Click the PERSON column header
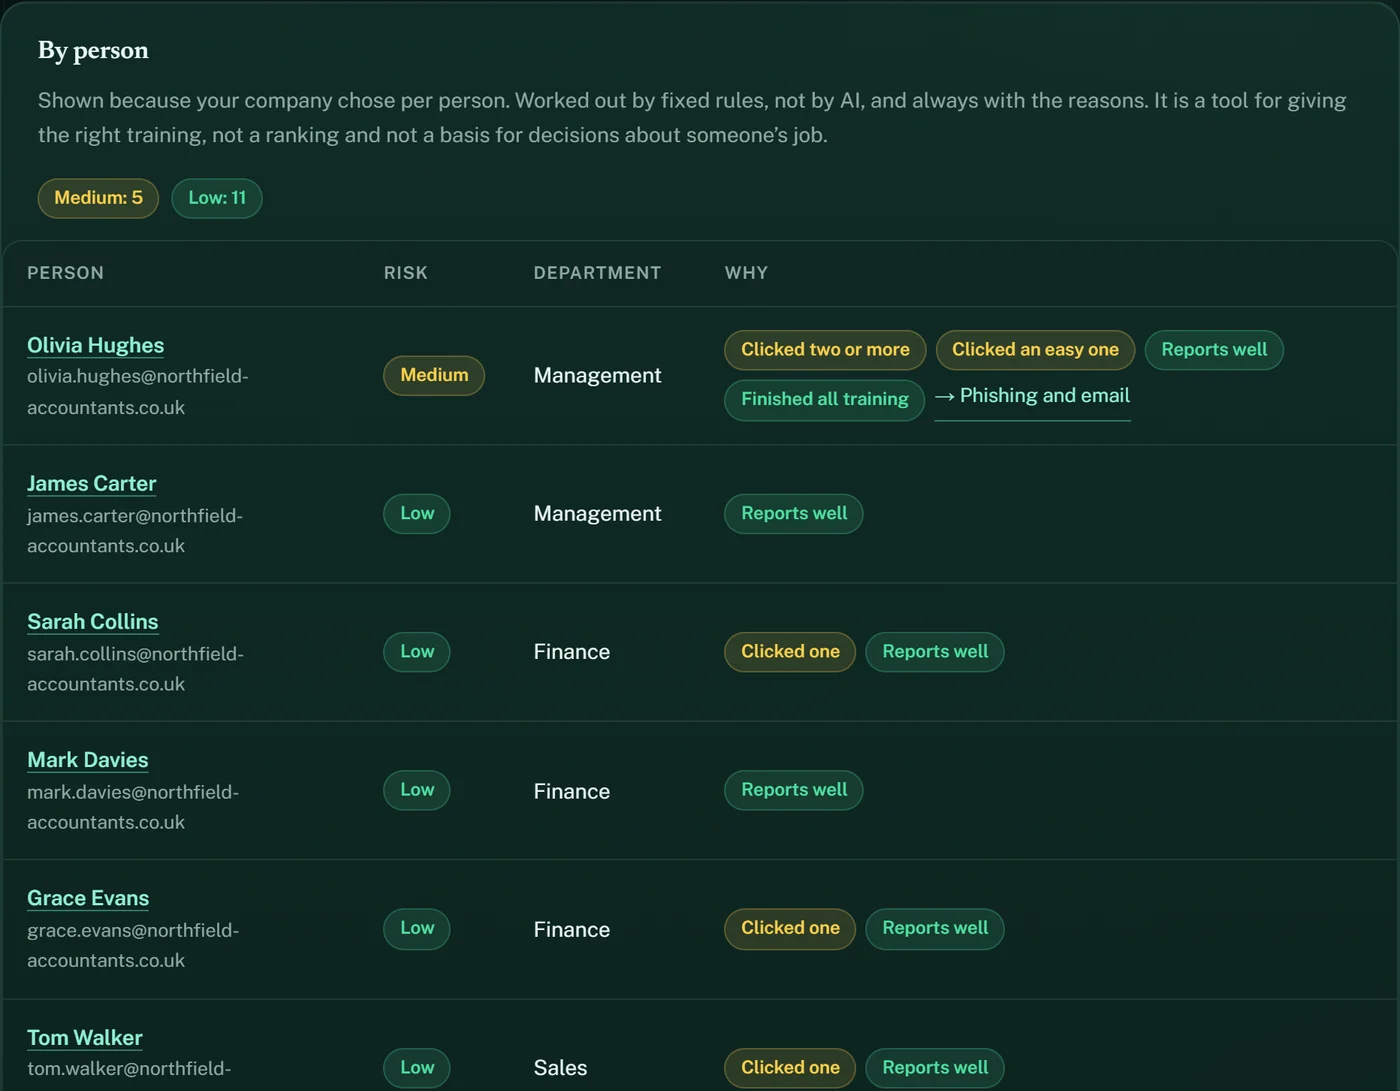 (x=65, y=273)
